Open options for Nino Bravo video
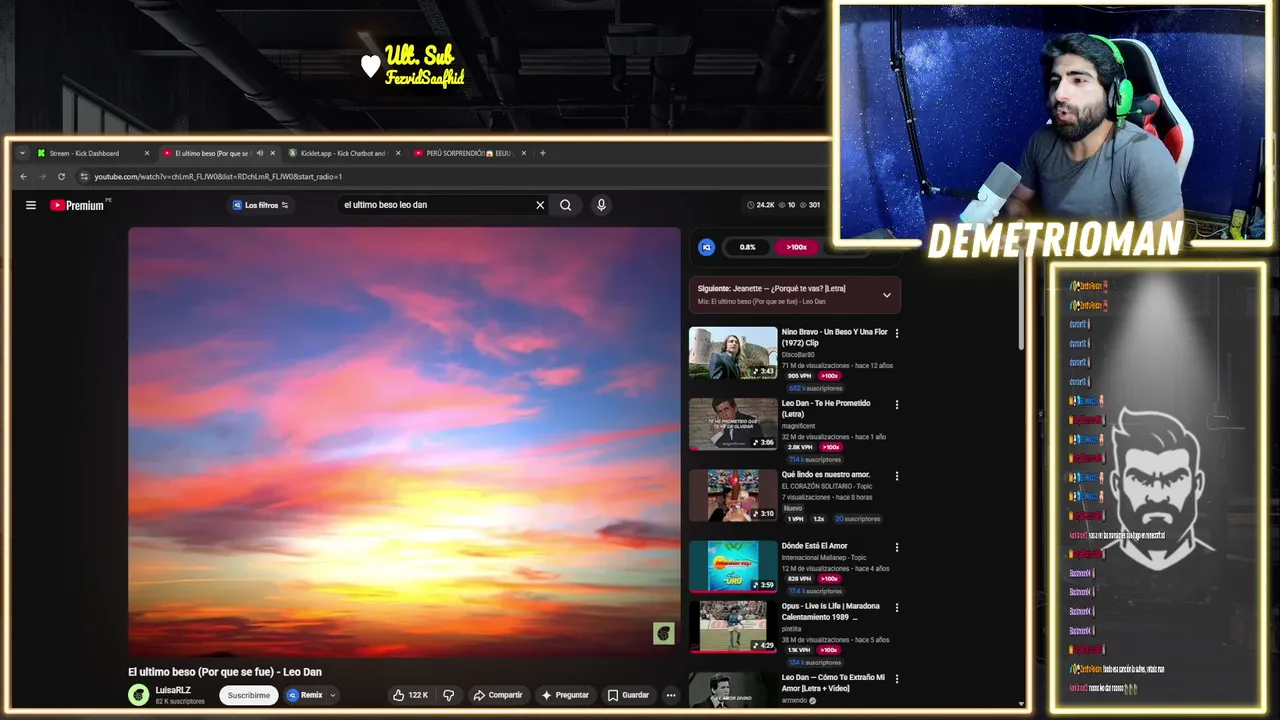This screenshot has height=720, width=1280. (896, 333)
